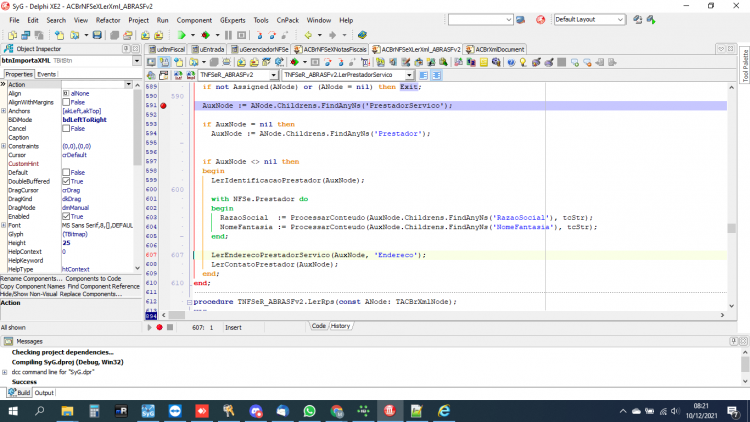Click the blue help question mark icon in the editor toolbar
750x422 pixels.
511,62
